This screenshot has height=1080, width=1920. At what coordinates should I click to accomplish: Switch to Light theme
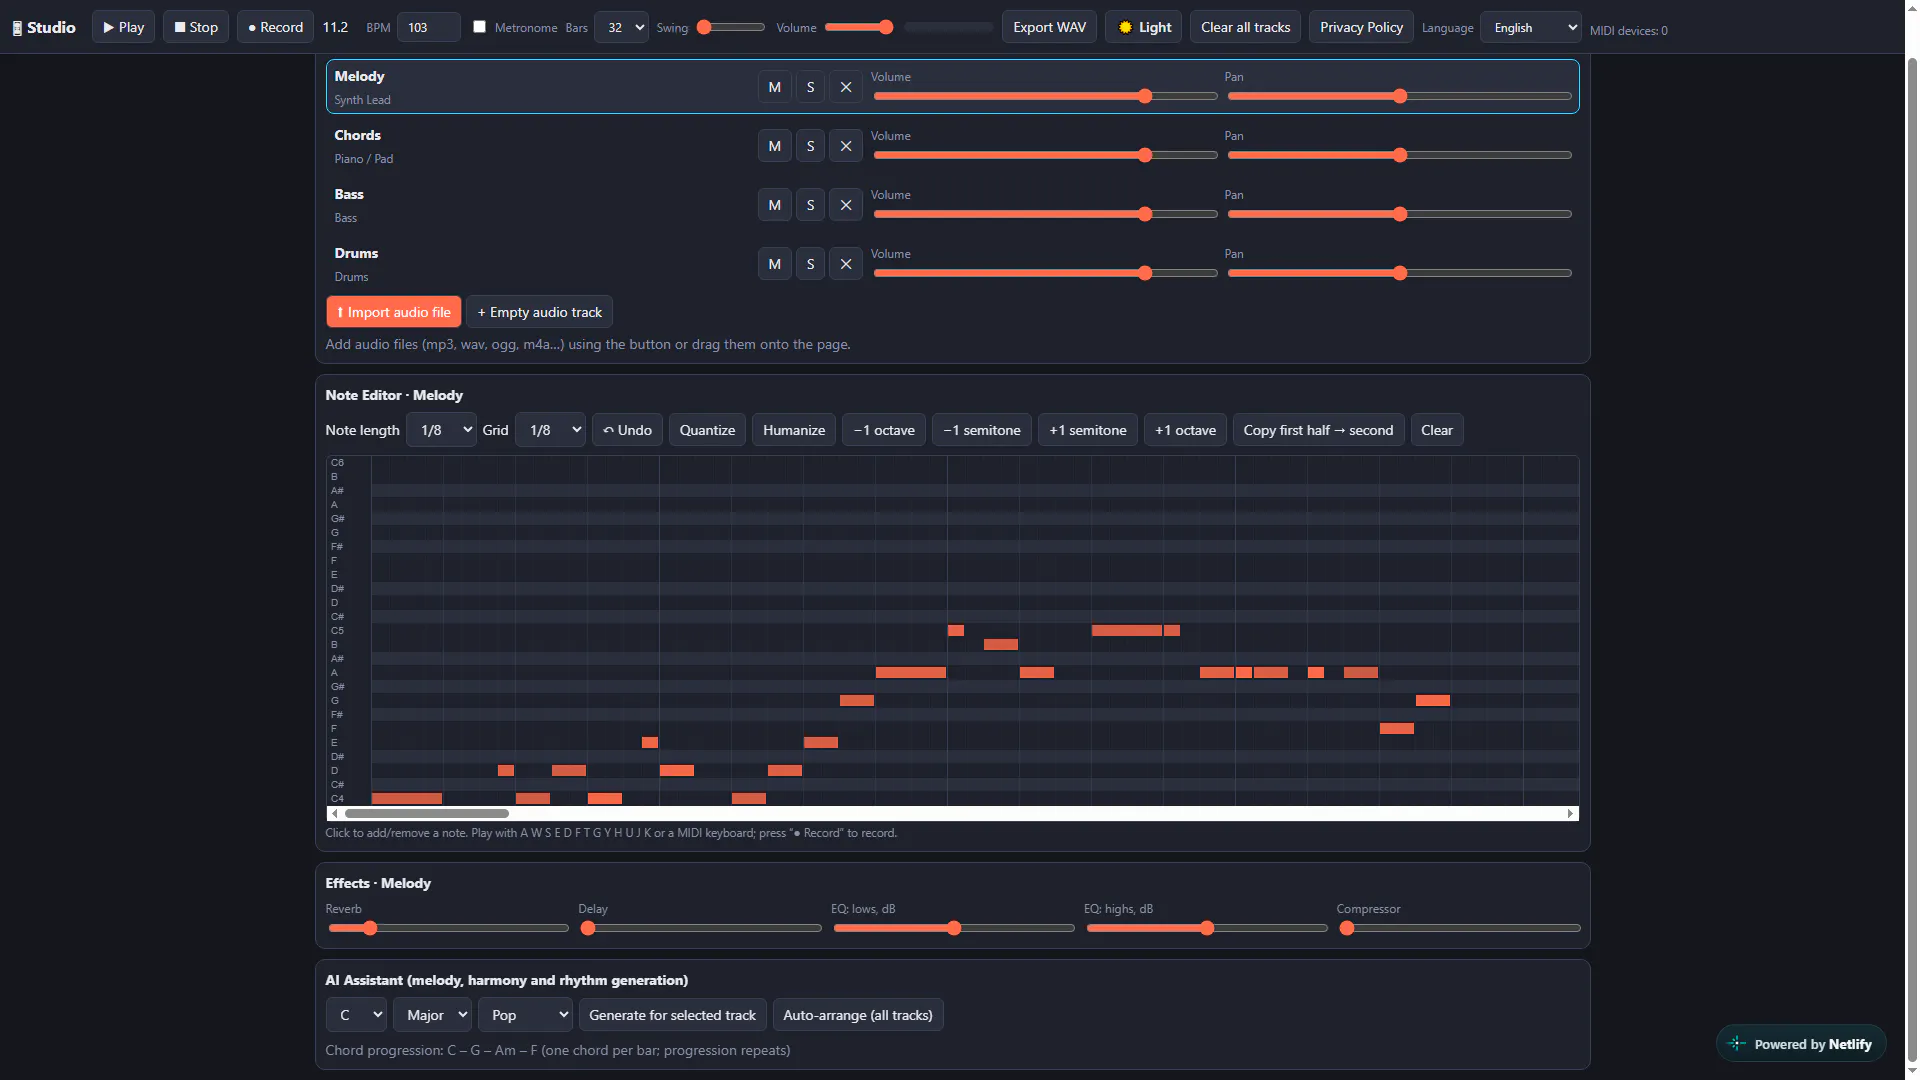tap(1144, 27)
